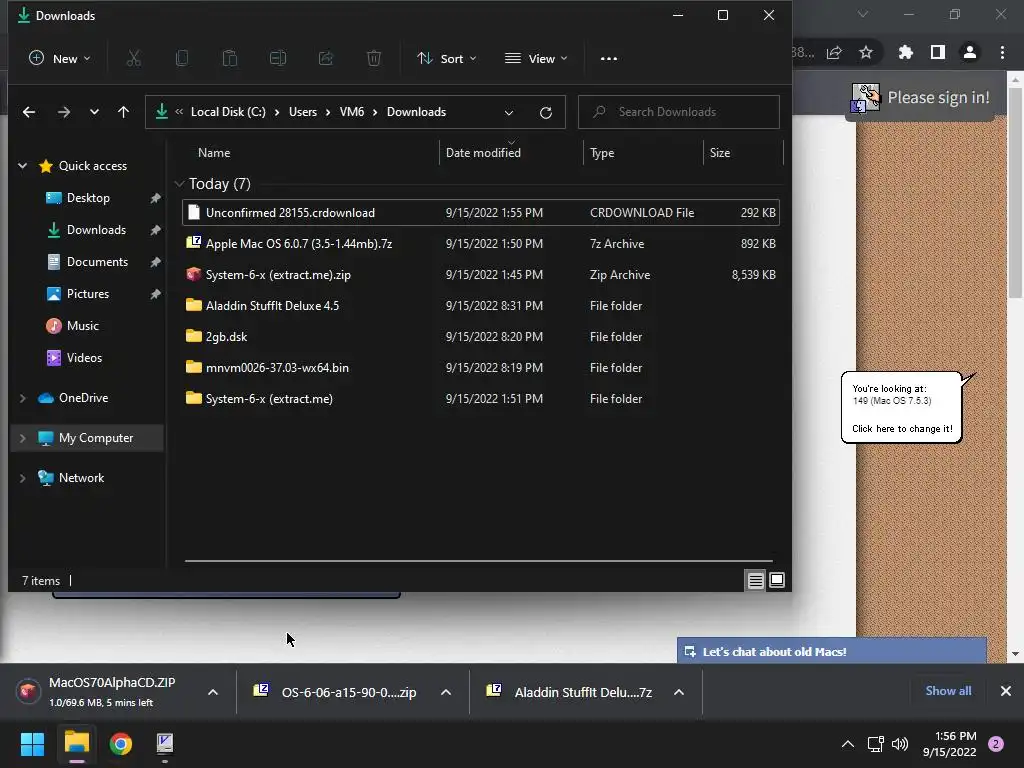Open the View dropdown menu

(x=536, y=59)
